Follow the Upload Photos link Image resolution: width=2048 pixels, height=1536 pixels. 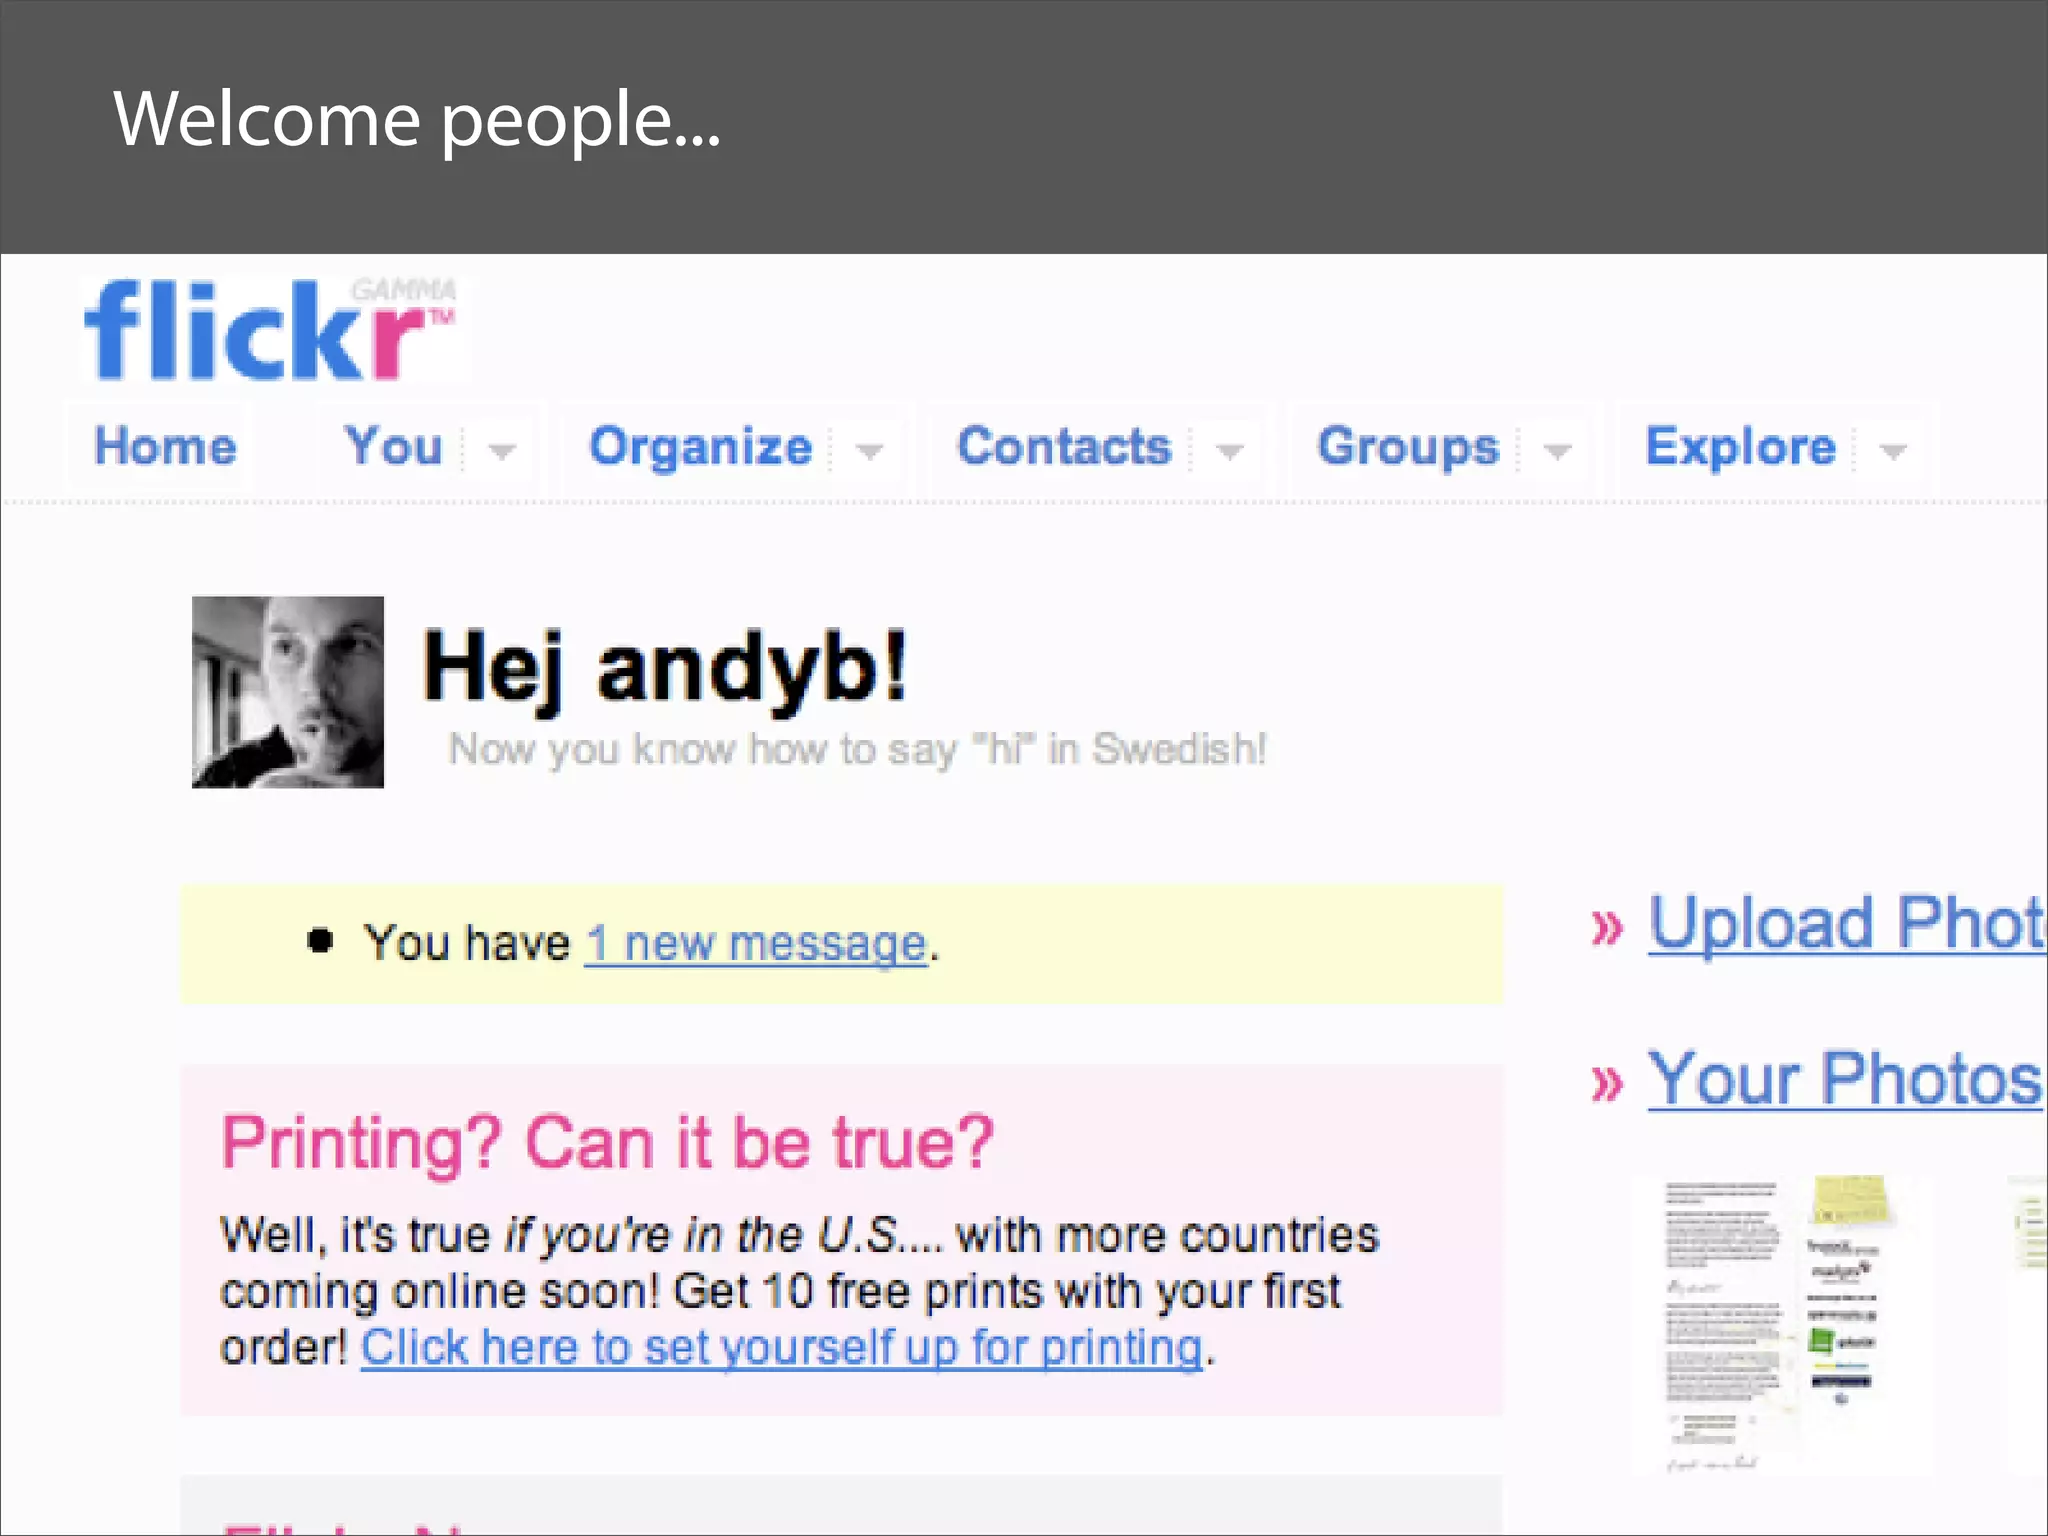[x=1847, y=923]
